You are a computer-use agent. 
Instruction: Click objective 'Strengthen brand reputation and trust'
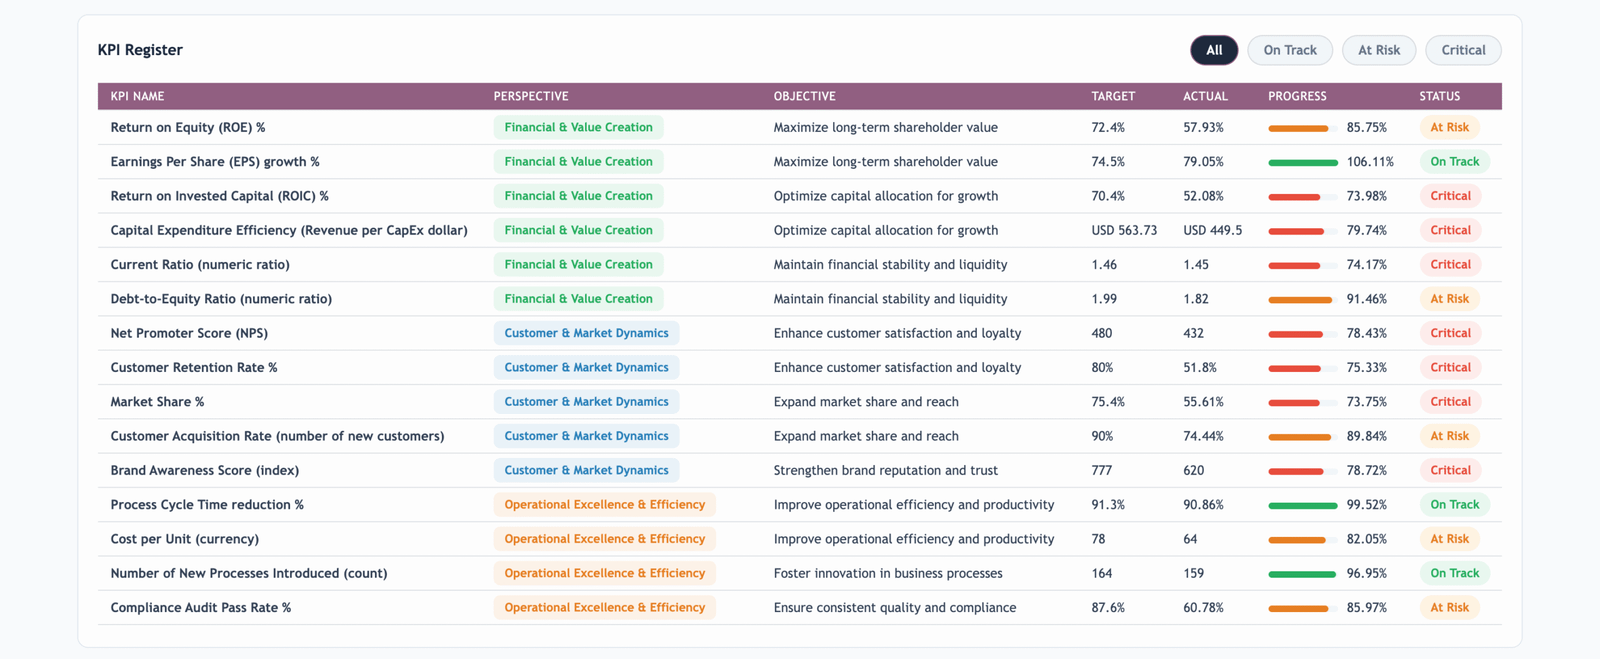tap(886, 470)
